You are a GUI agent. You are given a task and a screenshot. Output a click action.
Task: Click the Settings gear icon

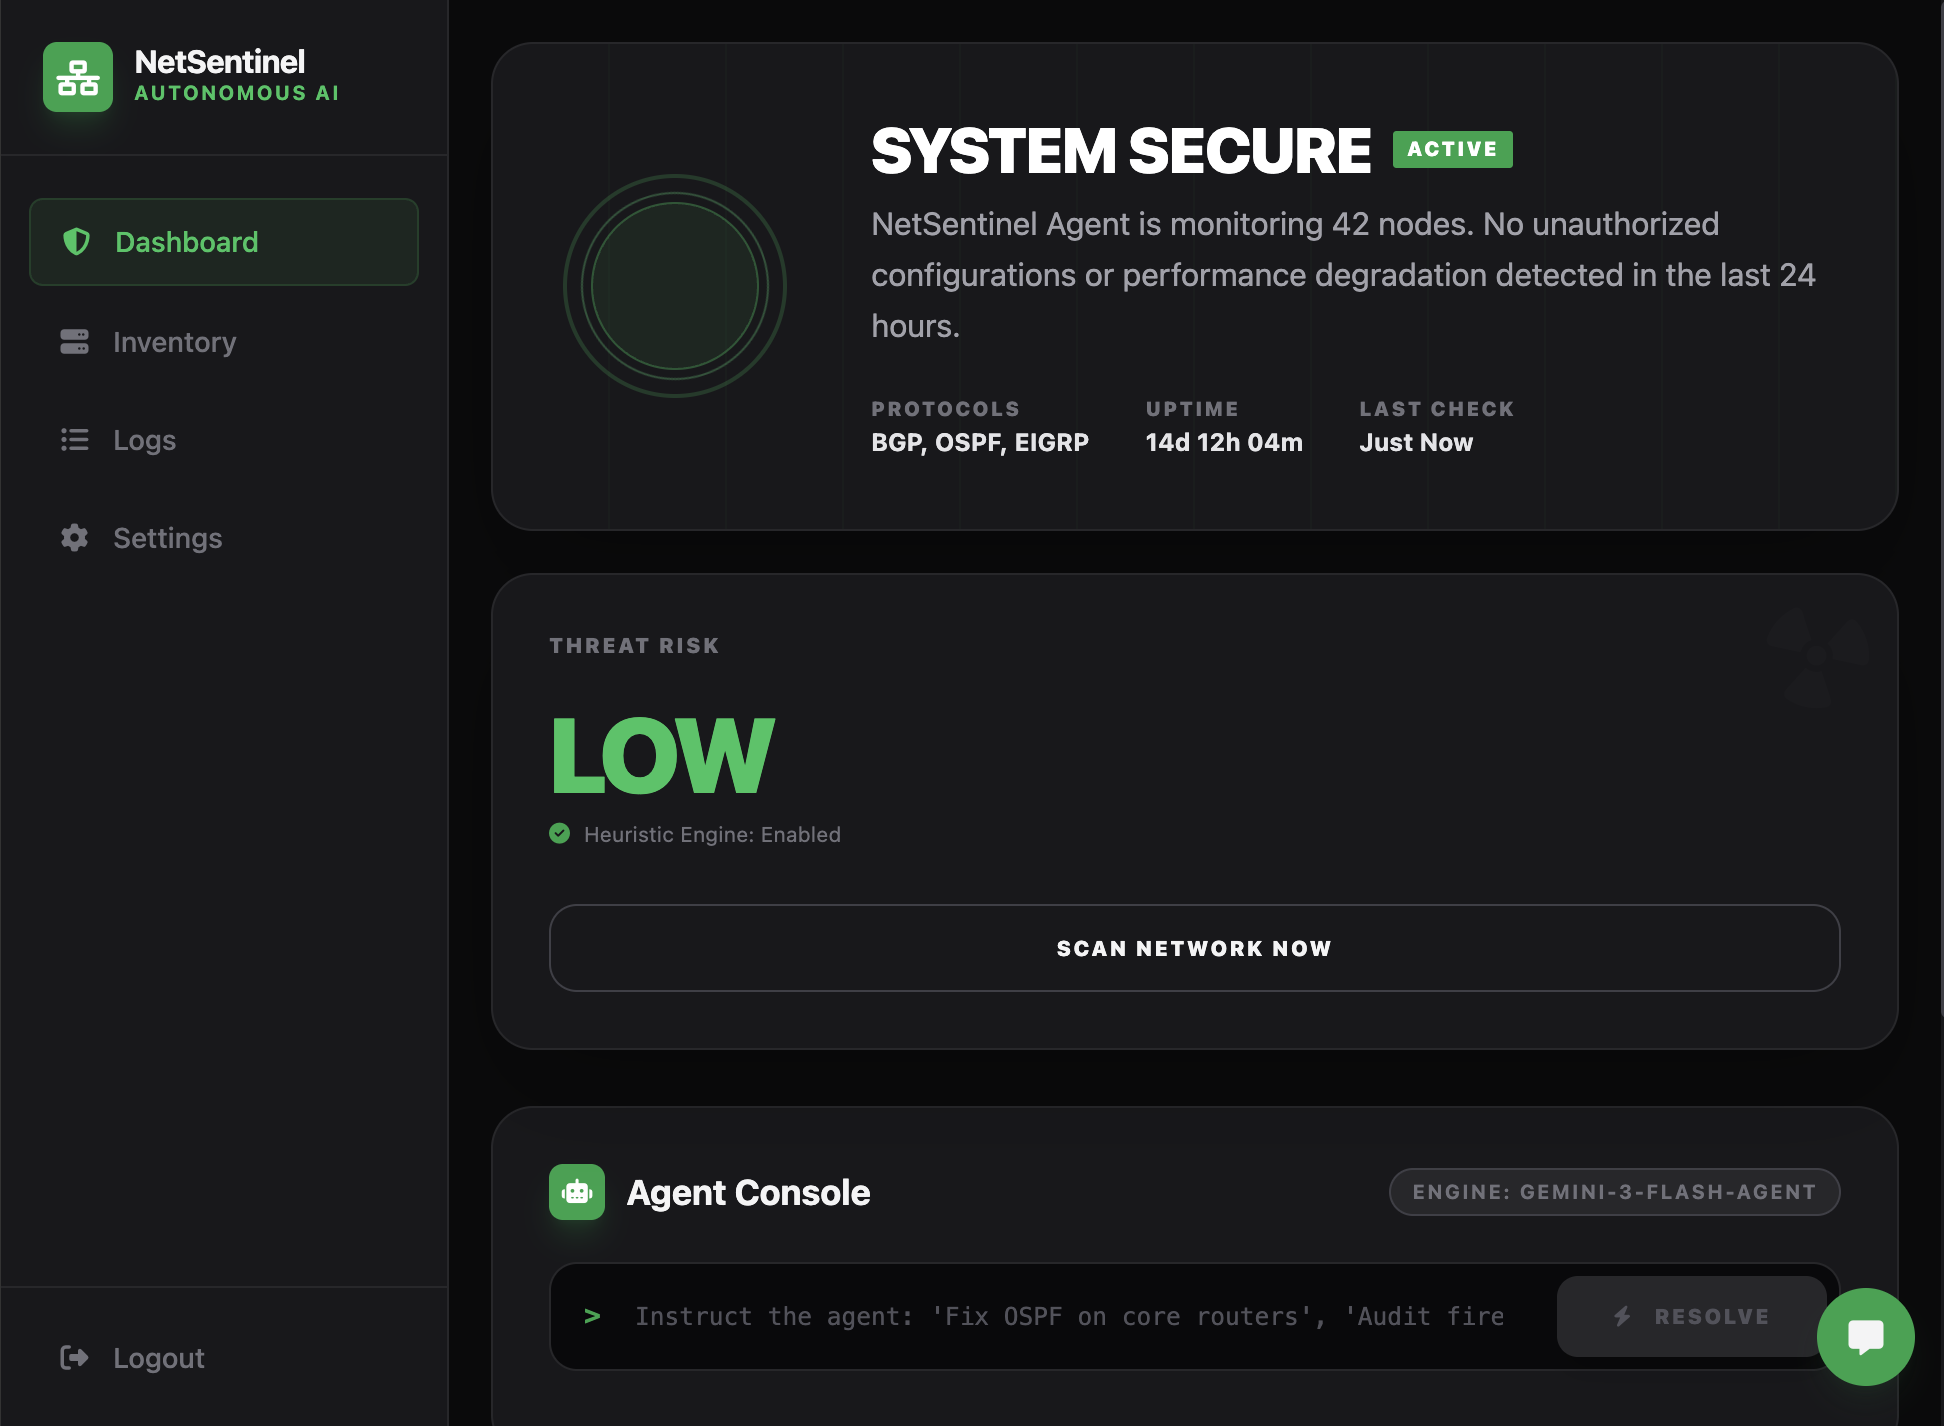click(75, 538)
